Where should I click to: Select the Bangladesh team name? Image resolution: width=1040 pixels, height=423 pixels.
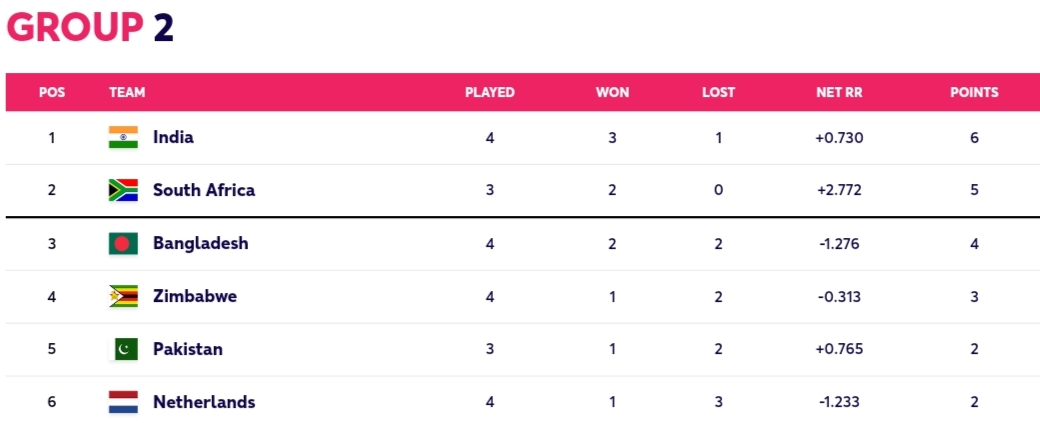point(200,243)
